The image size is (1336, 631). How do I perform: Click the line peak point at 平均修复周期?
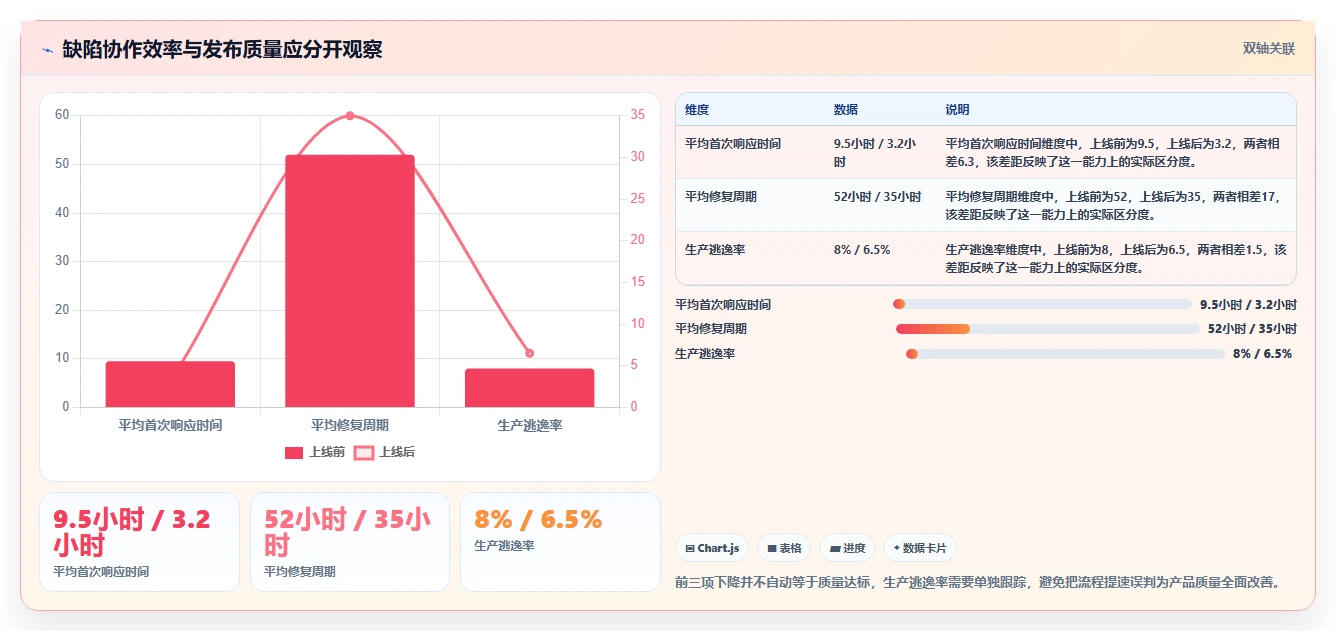350,116
